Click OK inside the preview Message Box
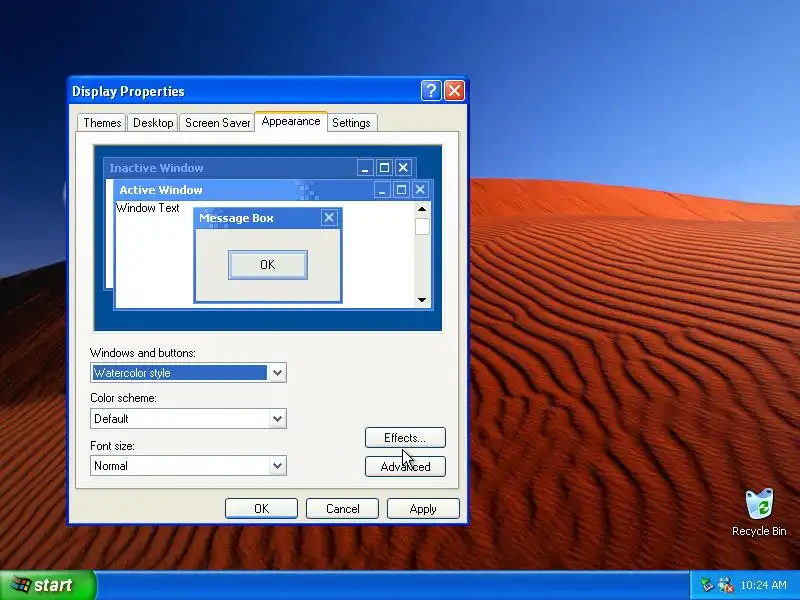 coord(268,265)
